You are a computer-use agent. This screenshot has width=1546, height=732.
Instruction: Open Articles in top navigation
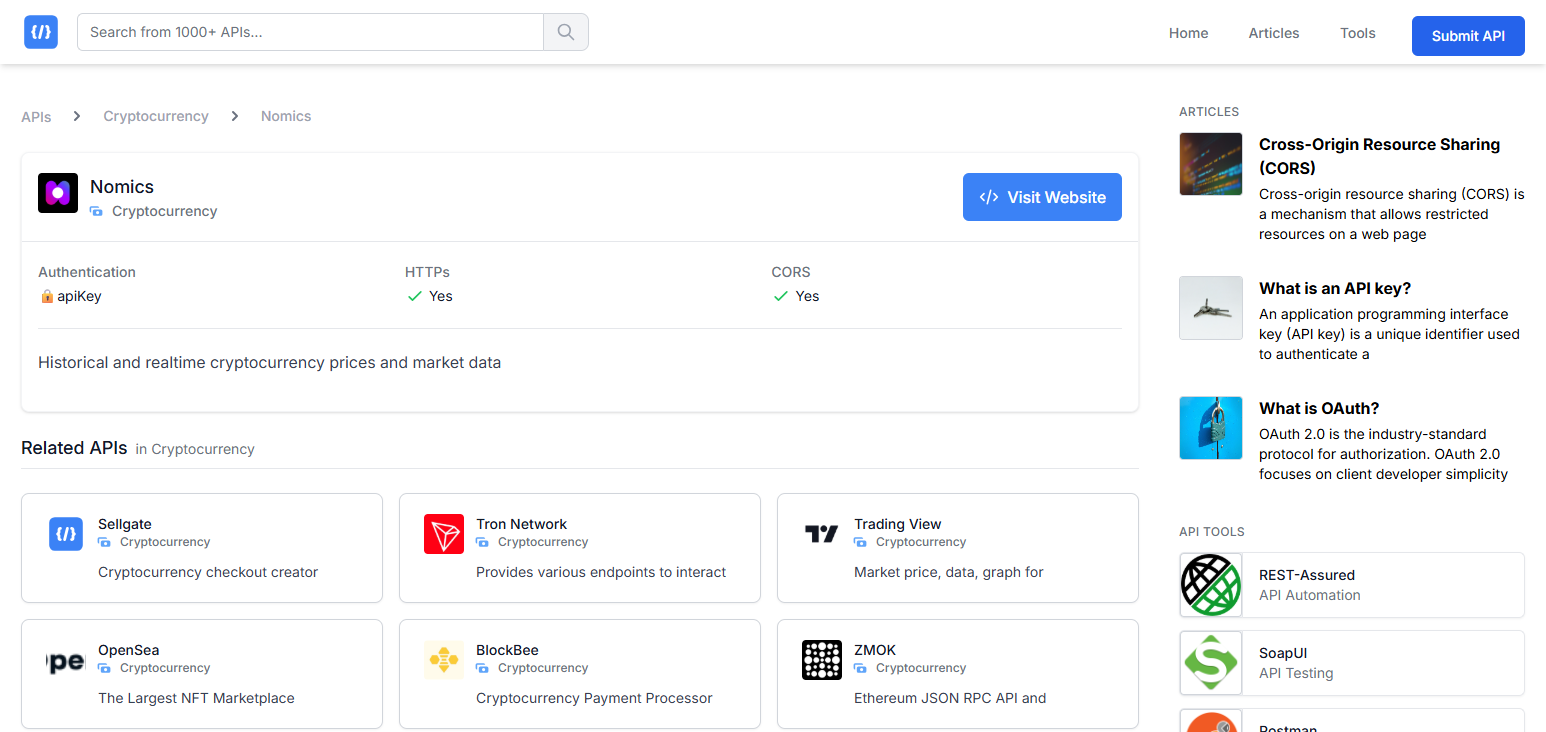click(x=1274, y=33)
